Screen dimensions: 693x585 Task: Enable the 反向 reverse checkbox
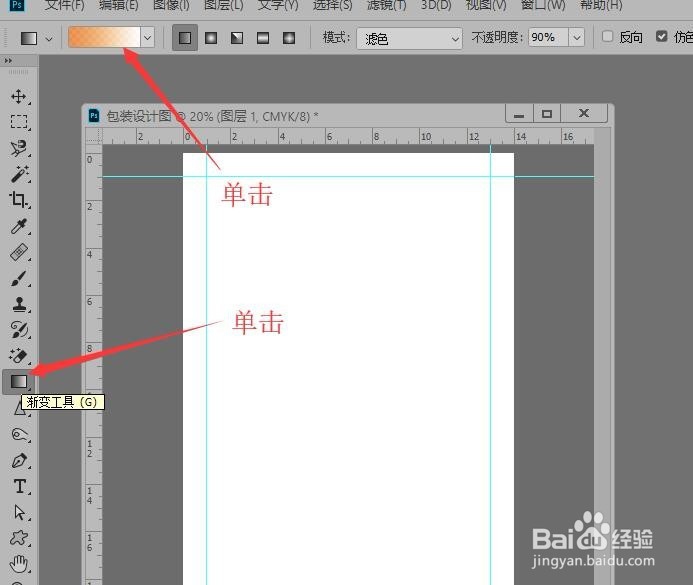point(608,36)
